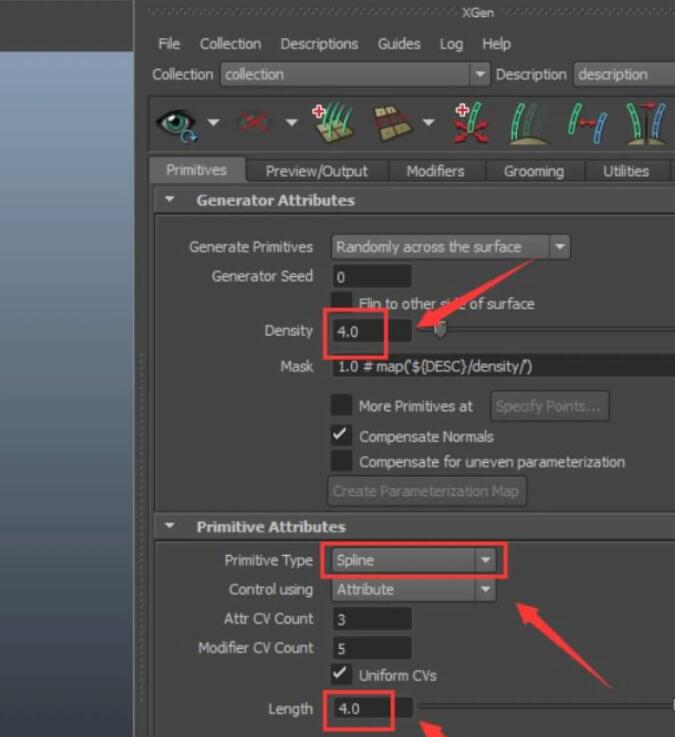The width and height of the screenshot is (675, 737).
Task: Open the Descriptions menu
Action: 318,44
